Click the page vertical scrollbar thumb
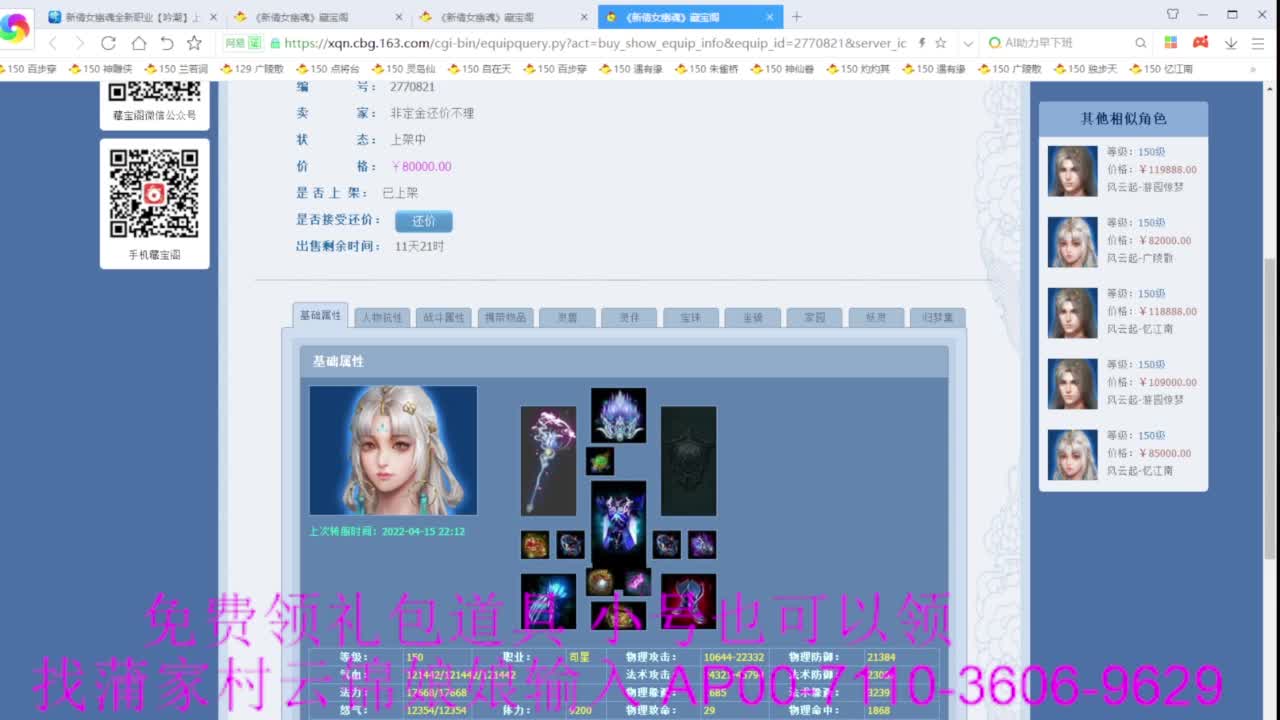Screen dimensions: 1280x720 1271,408
